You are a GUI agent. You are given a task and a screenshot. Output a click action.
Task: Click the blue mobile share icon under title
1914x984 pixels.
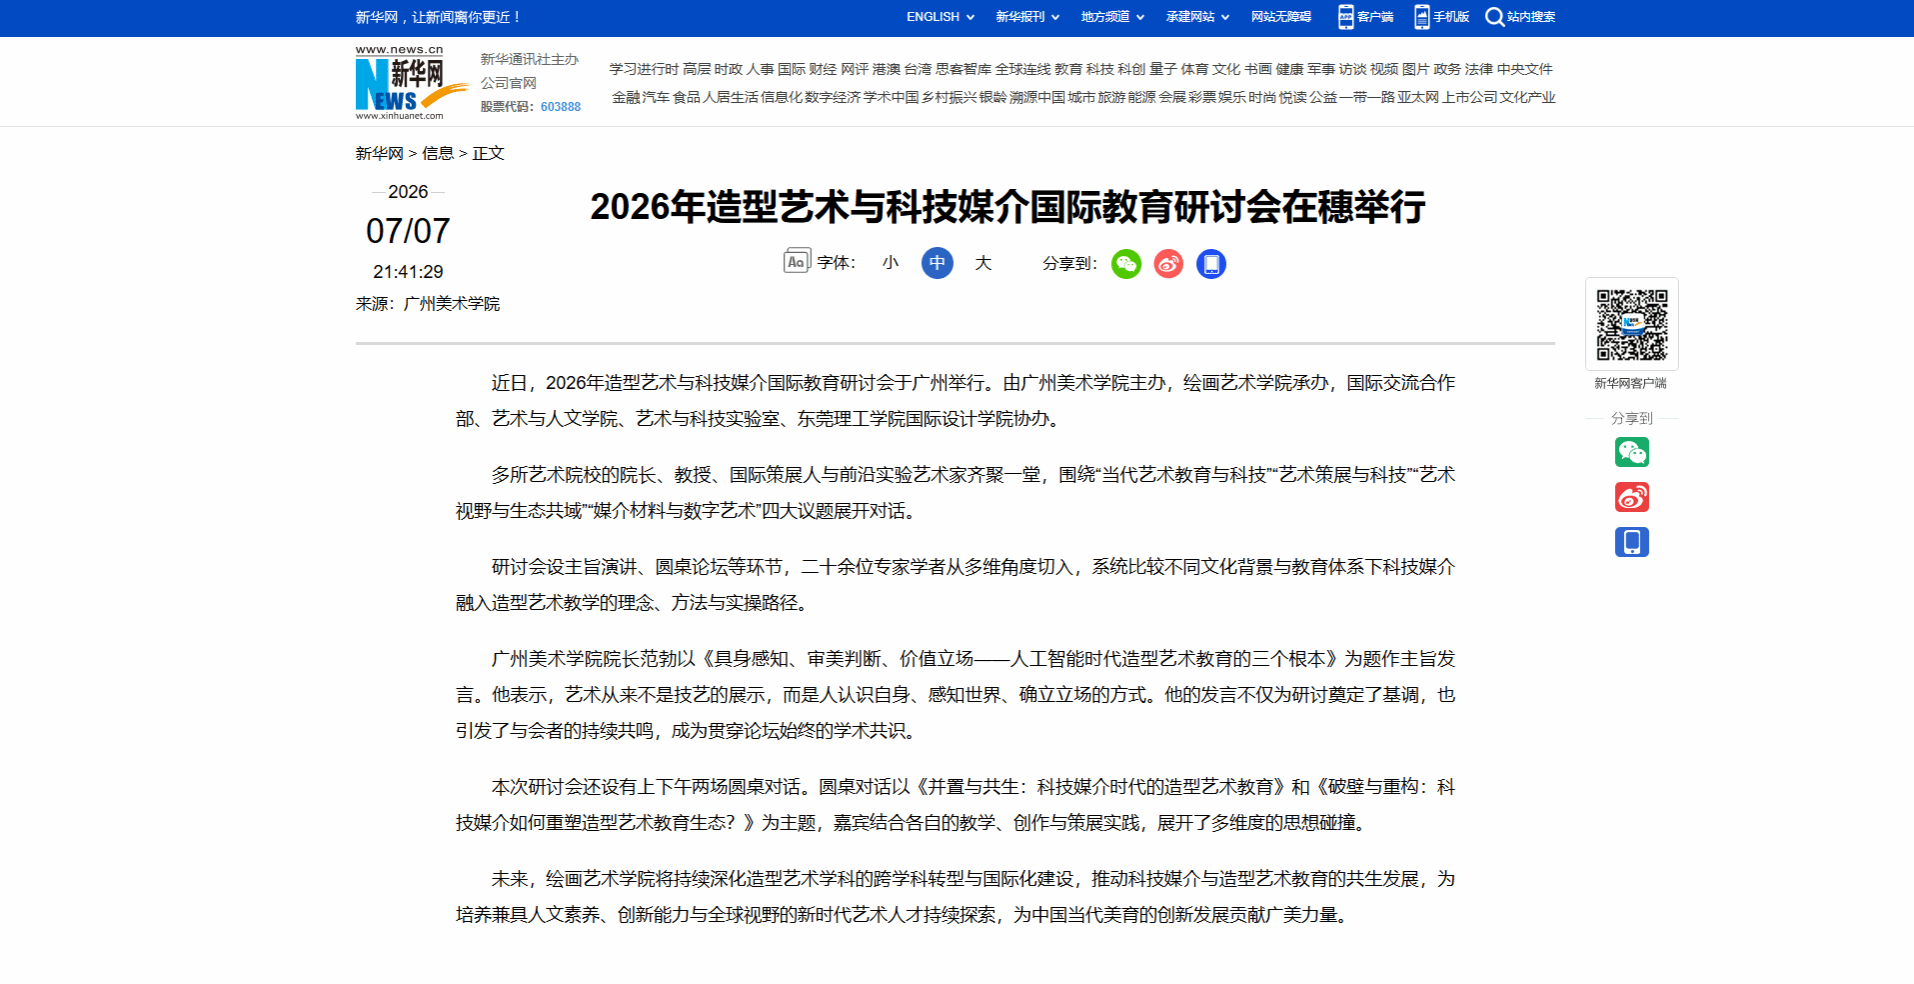1211,264
